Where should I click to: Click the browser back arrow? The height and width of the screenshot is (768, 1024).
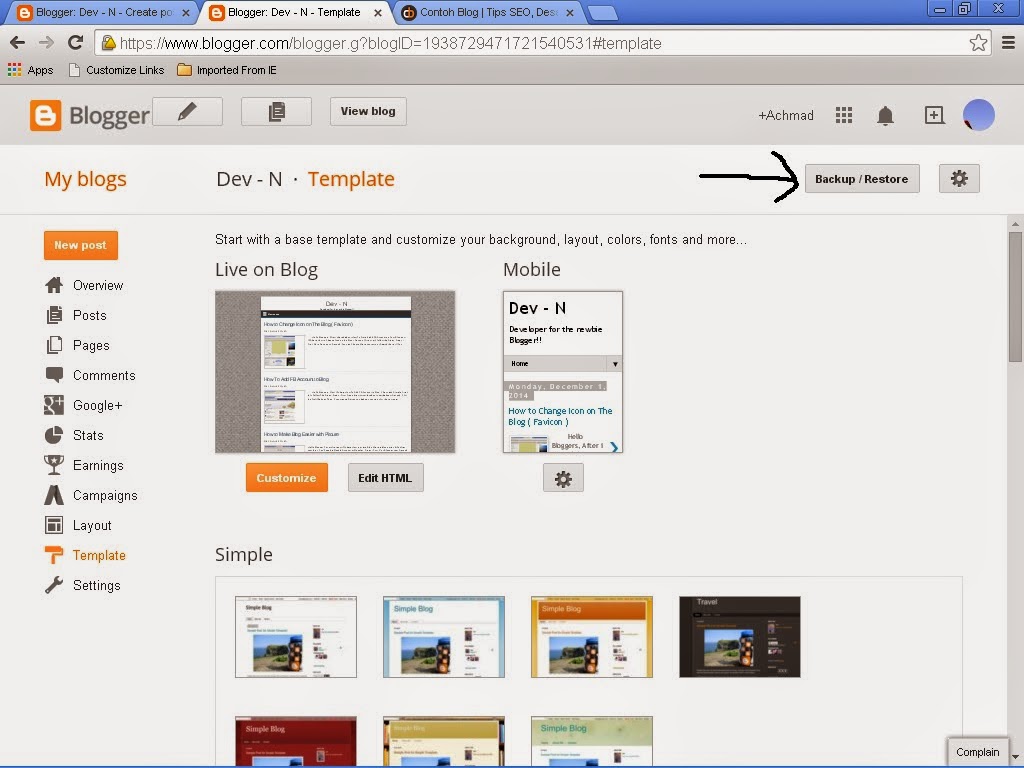coord(18,43)
